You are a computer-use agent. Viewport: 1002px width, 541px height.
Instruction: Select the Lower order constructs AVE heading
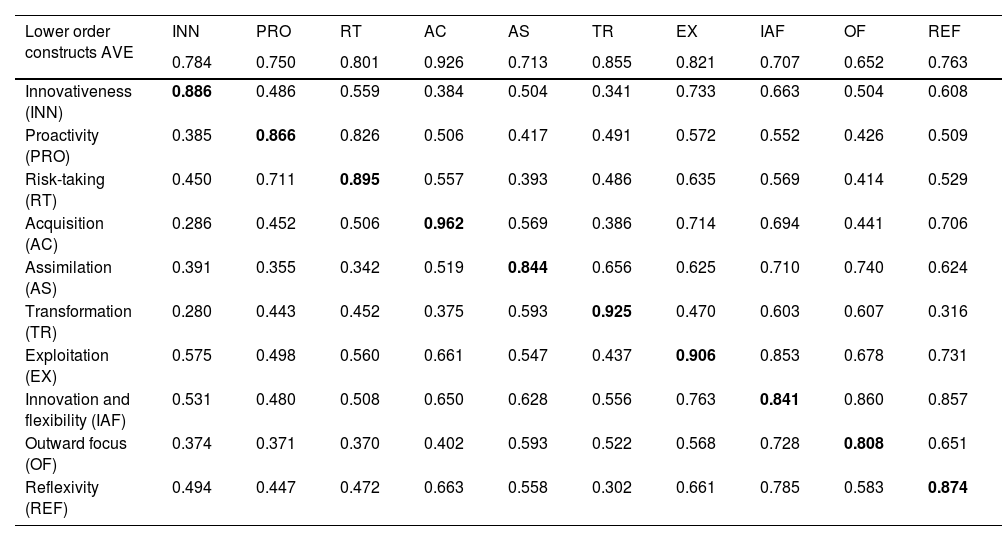(79, 41)
